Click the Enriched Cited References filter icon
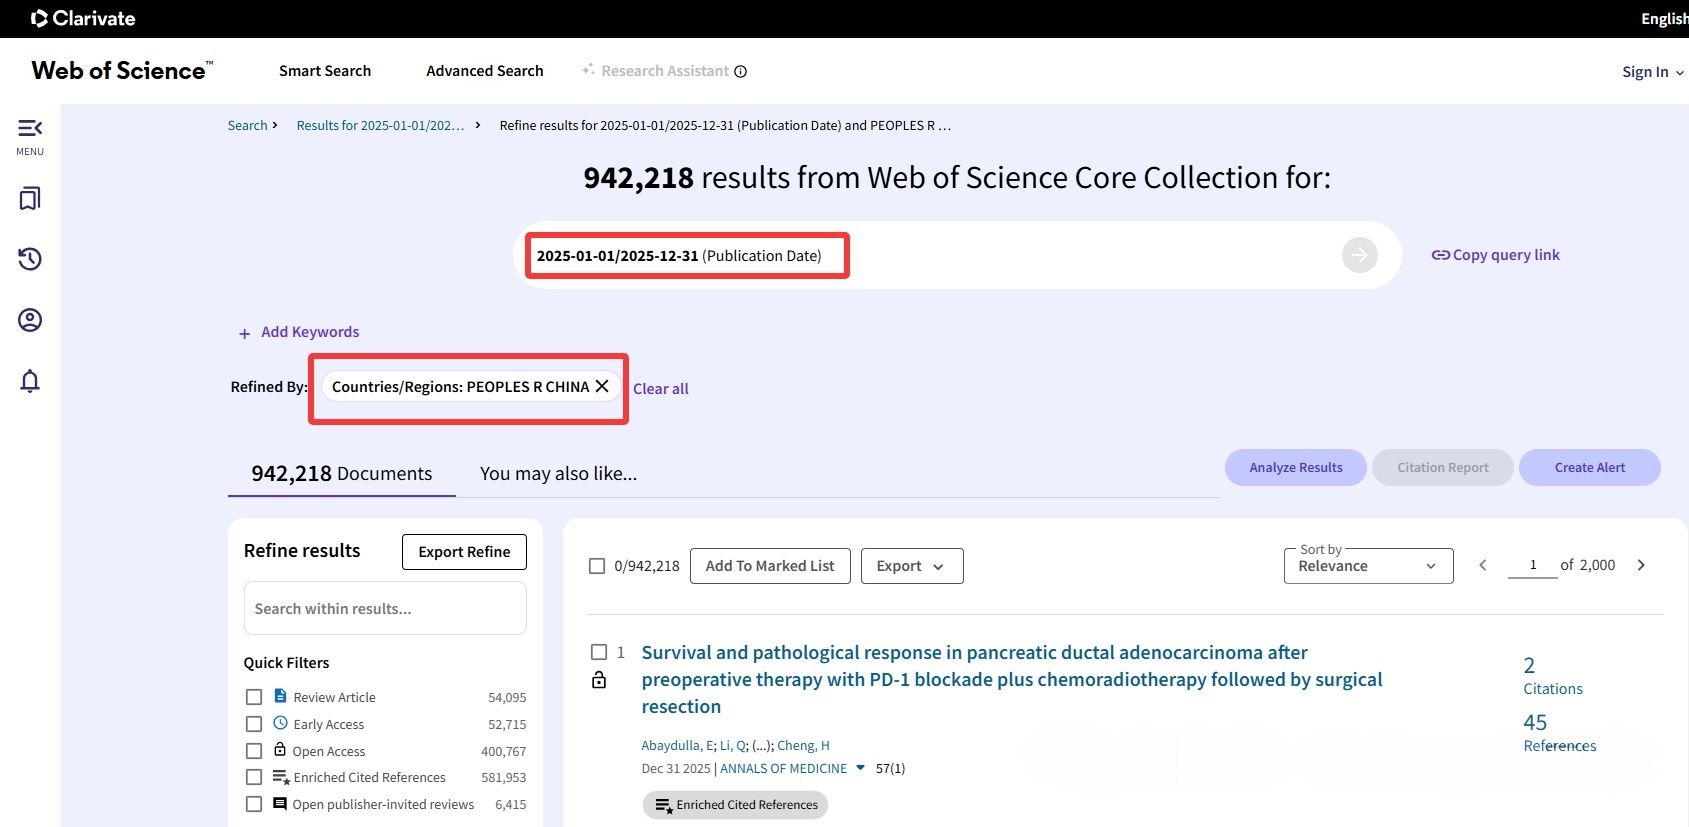 281,777
